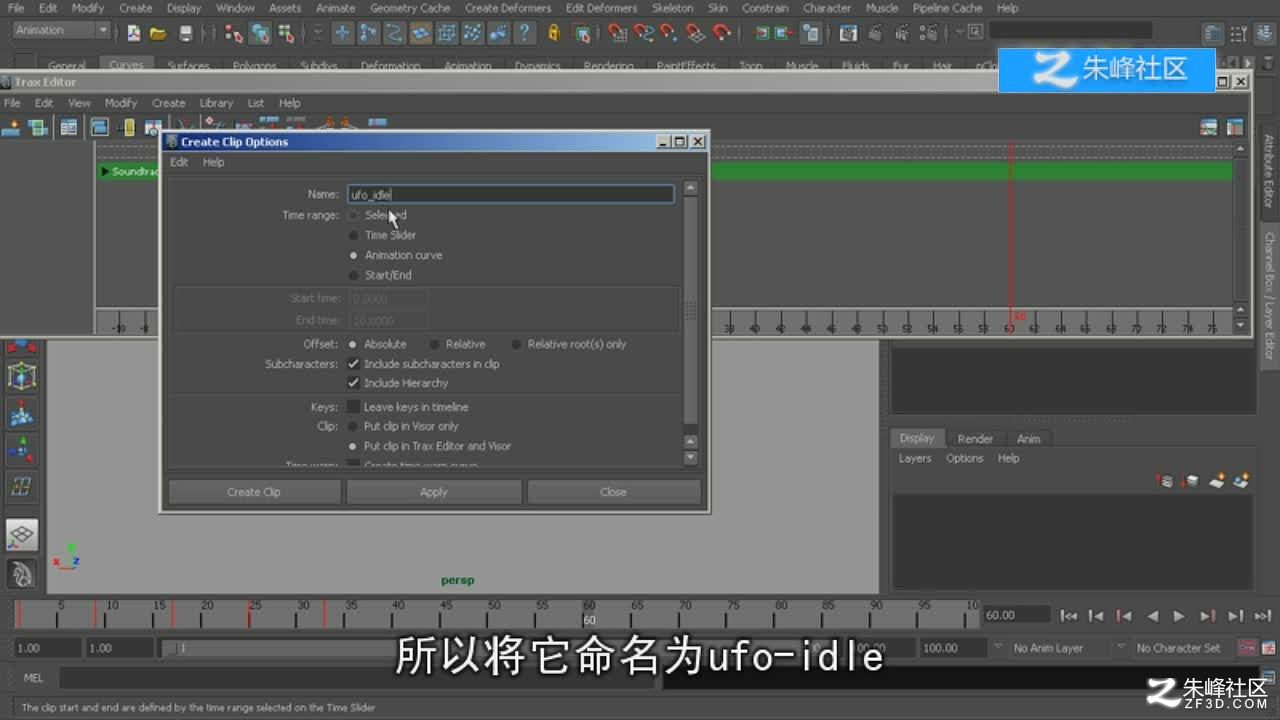1280x720 pixels.
Task: Click the second icon in Trax Editor toolbar
Action: [x=38, y=127]
